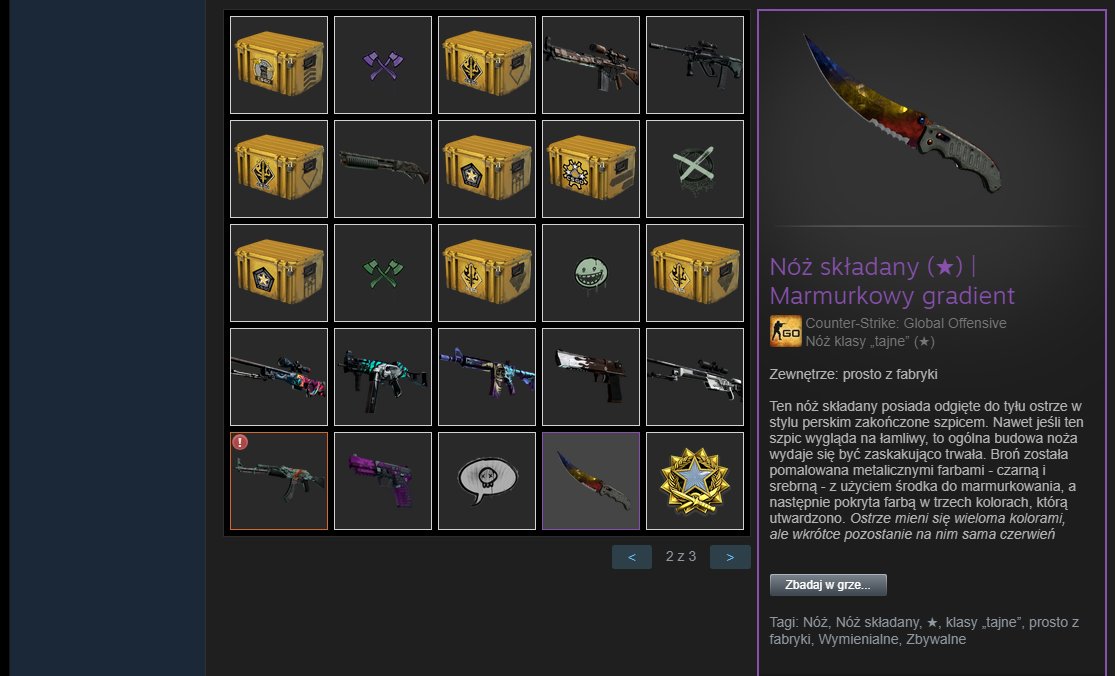
Task: Select the first yellow weapon case
Action: [x=279, y=65]
